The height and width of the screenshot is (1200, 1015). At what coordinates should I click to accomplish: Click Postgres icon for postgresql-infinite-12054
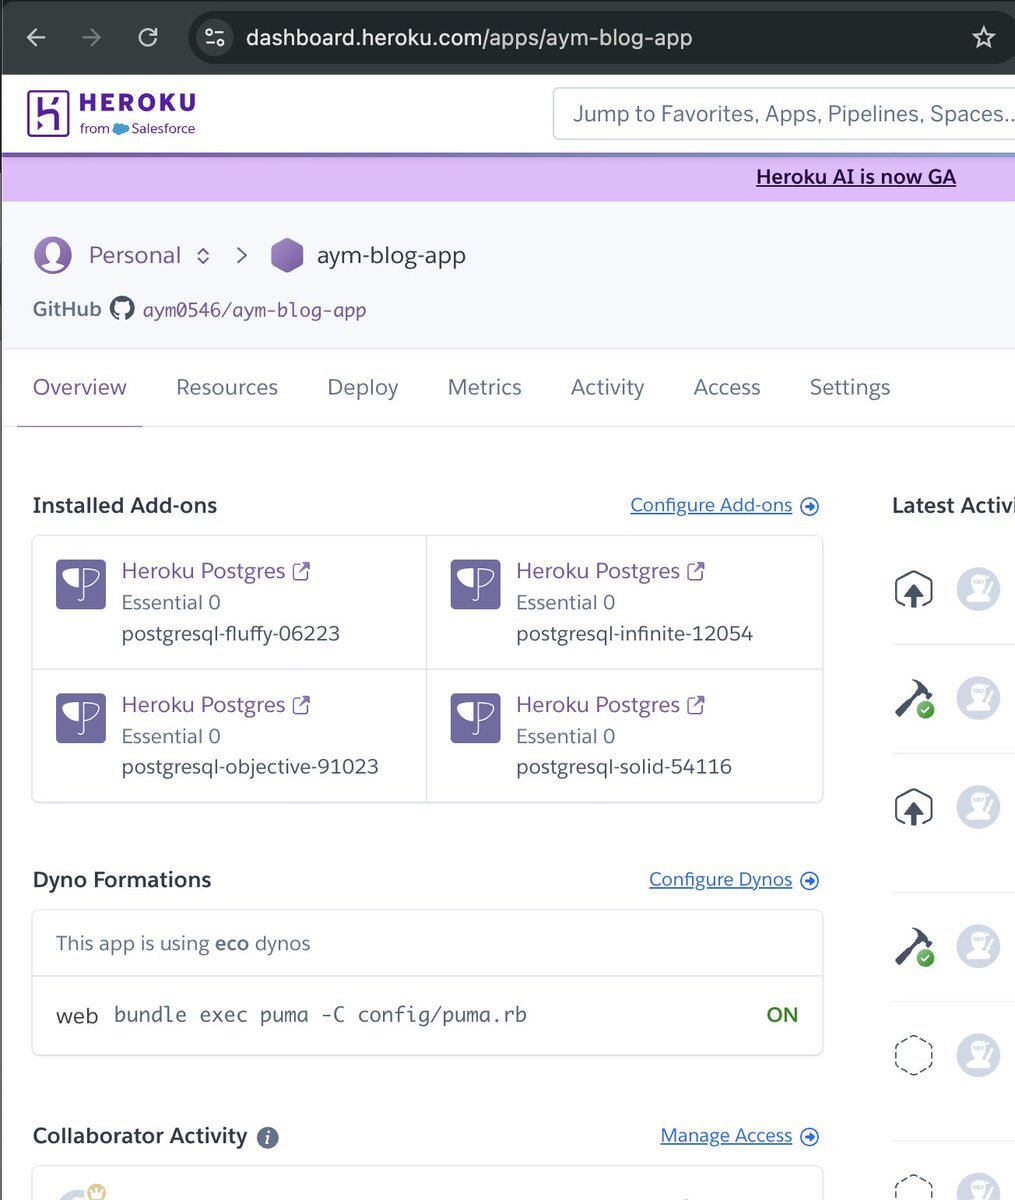(x=475, y=585)
